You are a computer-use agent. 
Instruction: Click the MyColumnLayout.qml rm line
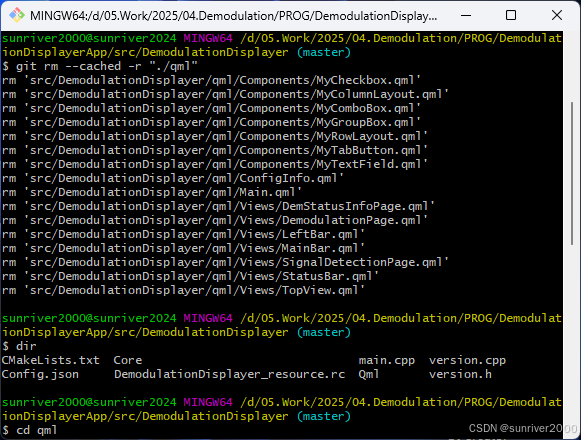point(225,95)
